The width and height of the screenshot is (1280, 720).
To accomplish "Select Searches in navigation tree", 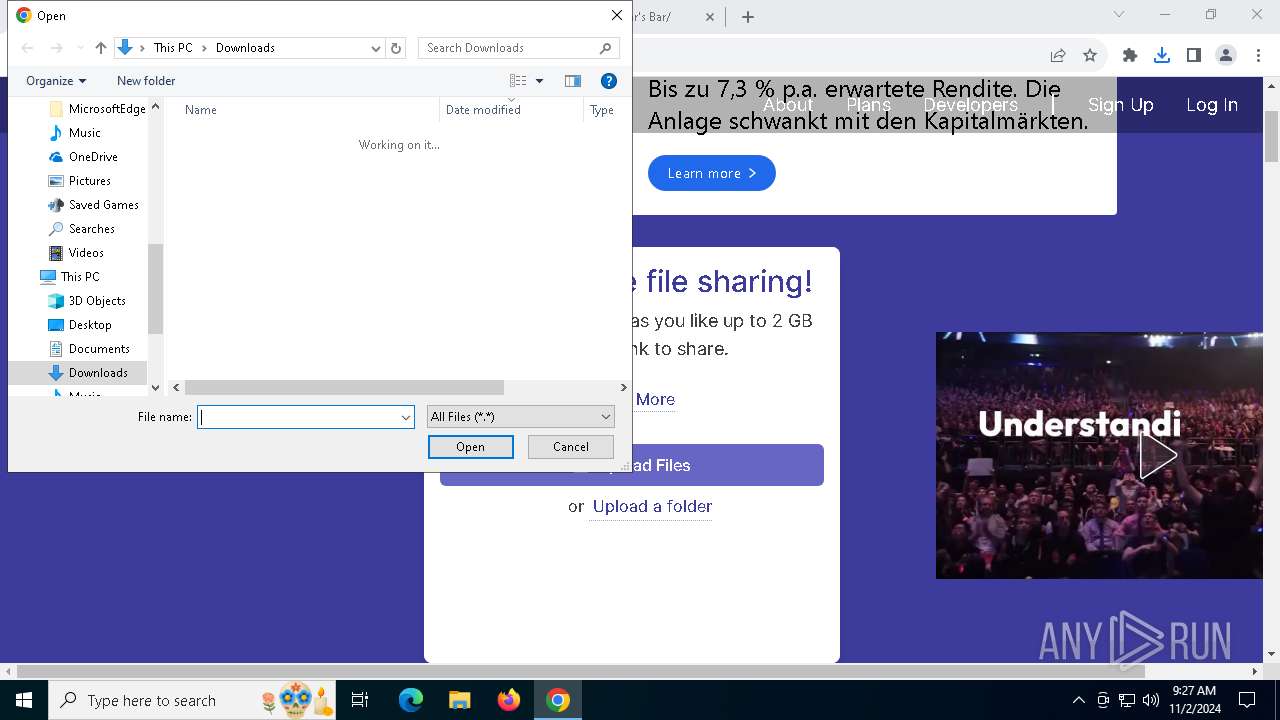I will click(92, 229).
